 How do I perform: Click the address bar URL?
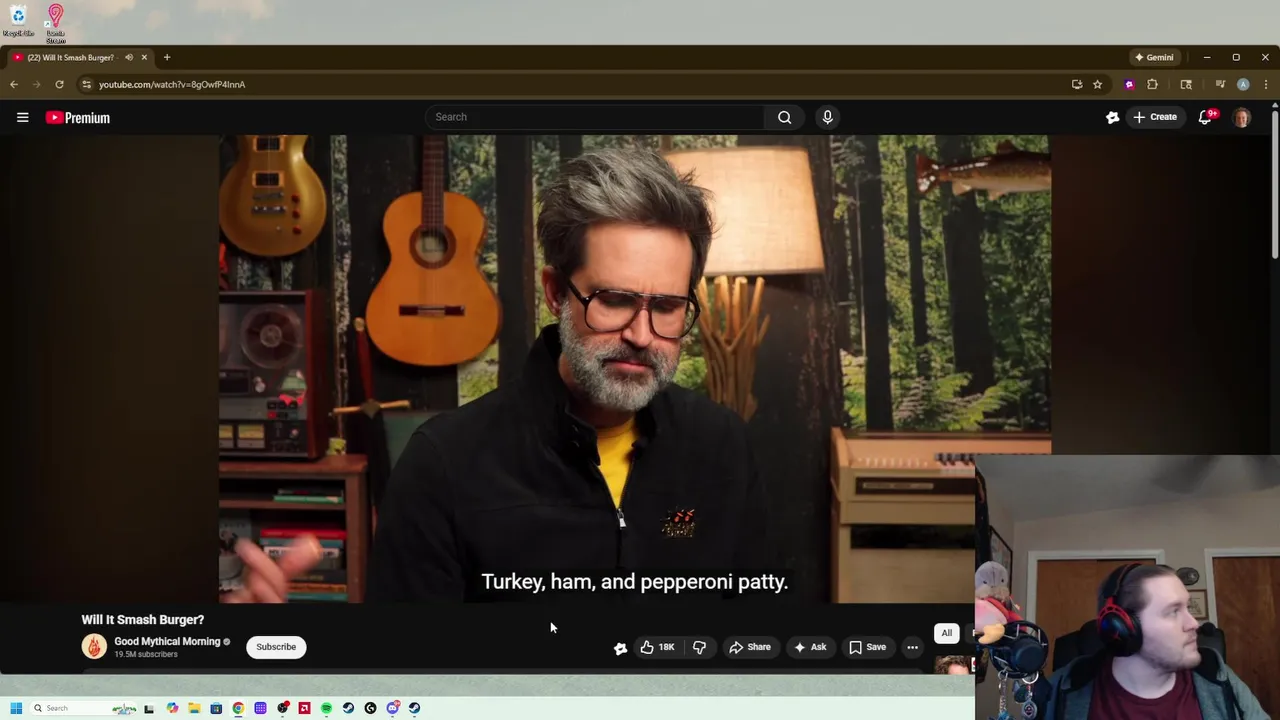[x=172, y=84]
